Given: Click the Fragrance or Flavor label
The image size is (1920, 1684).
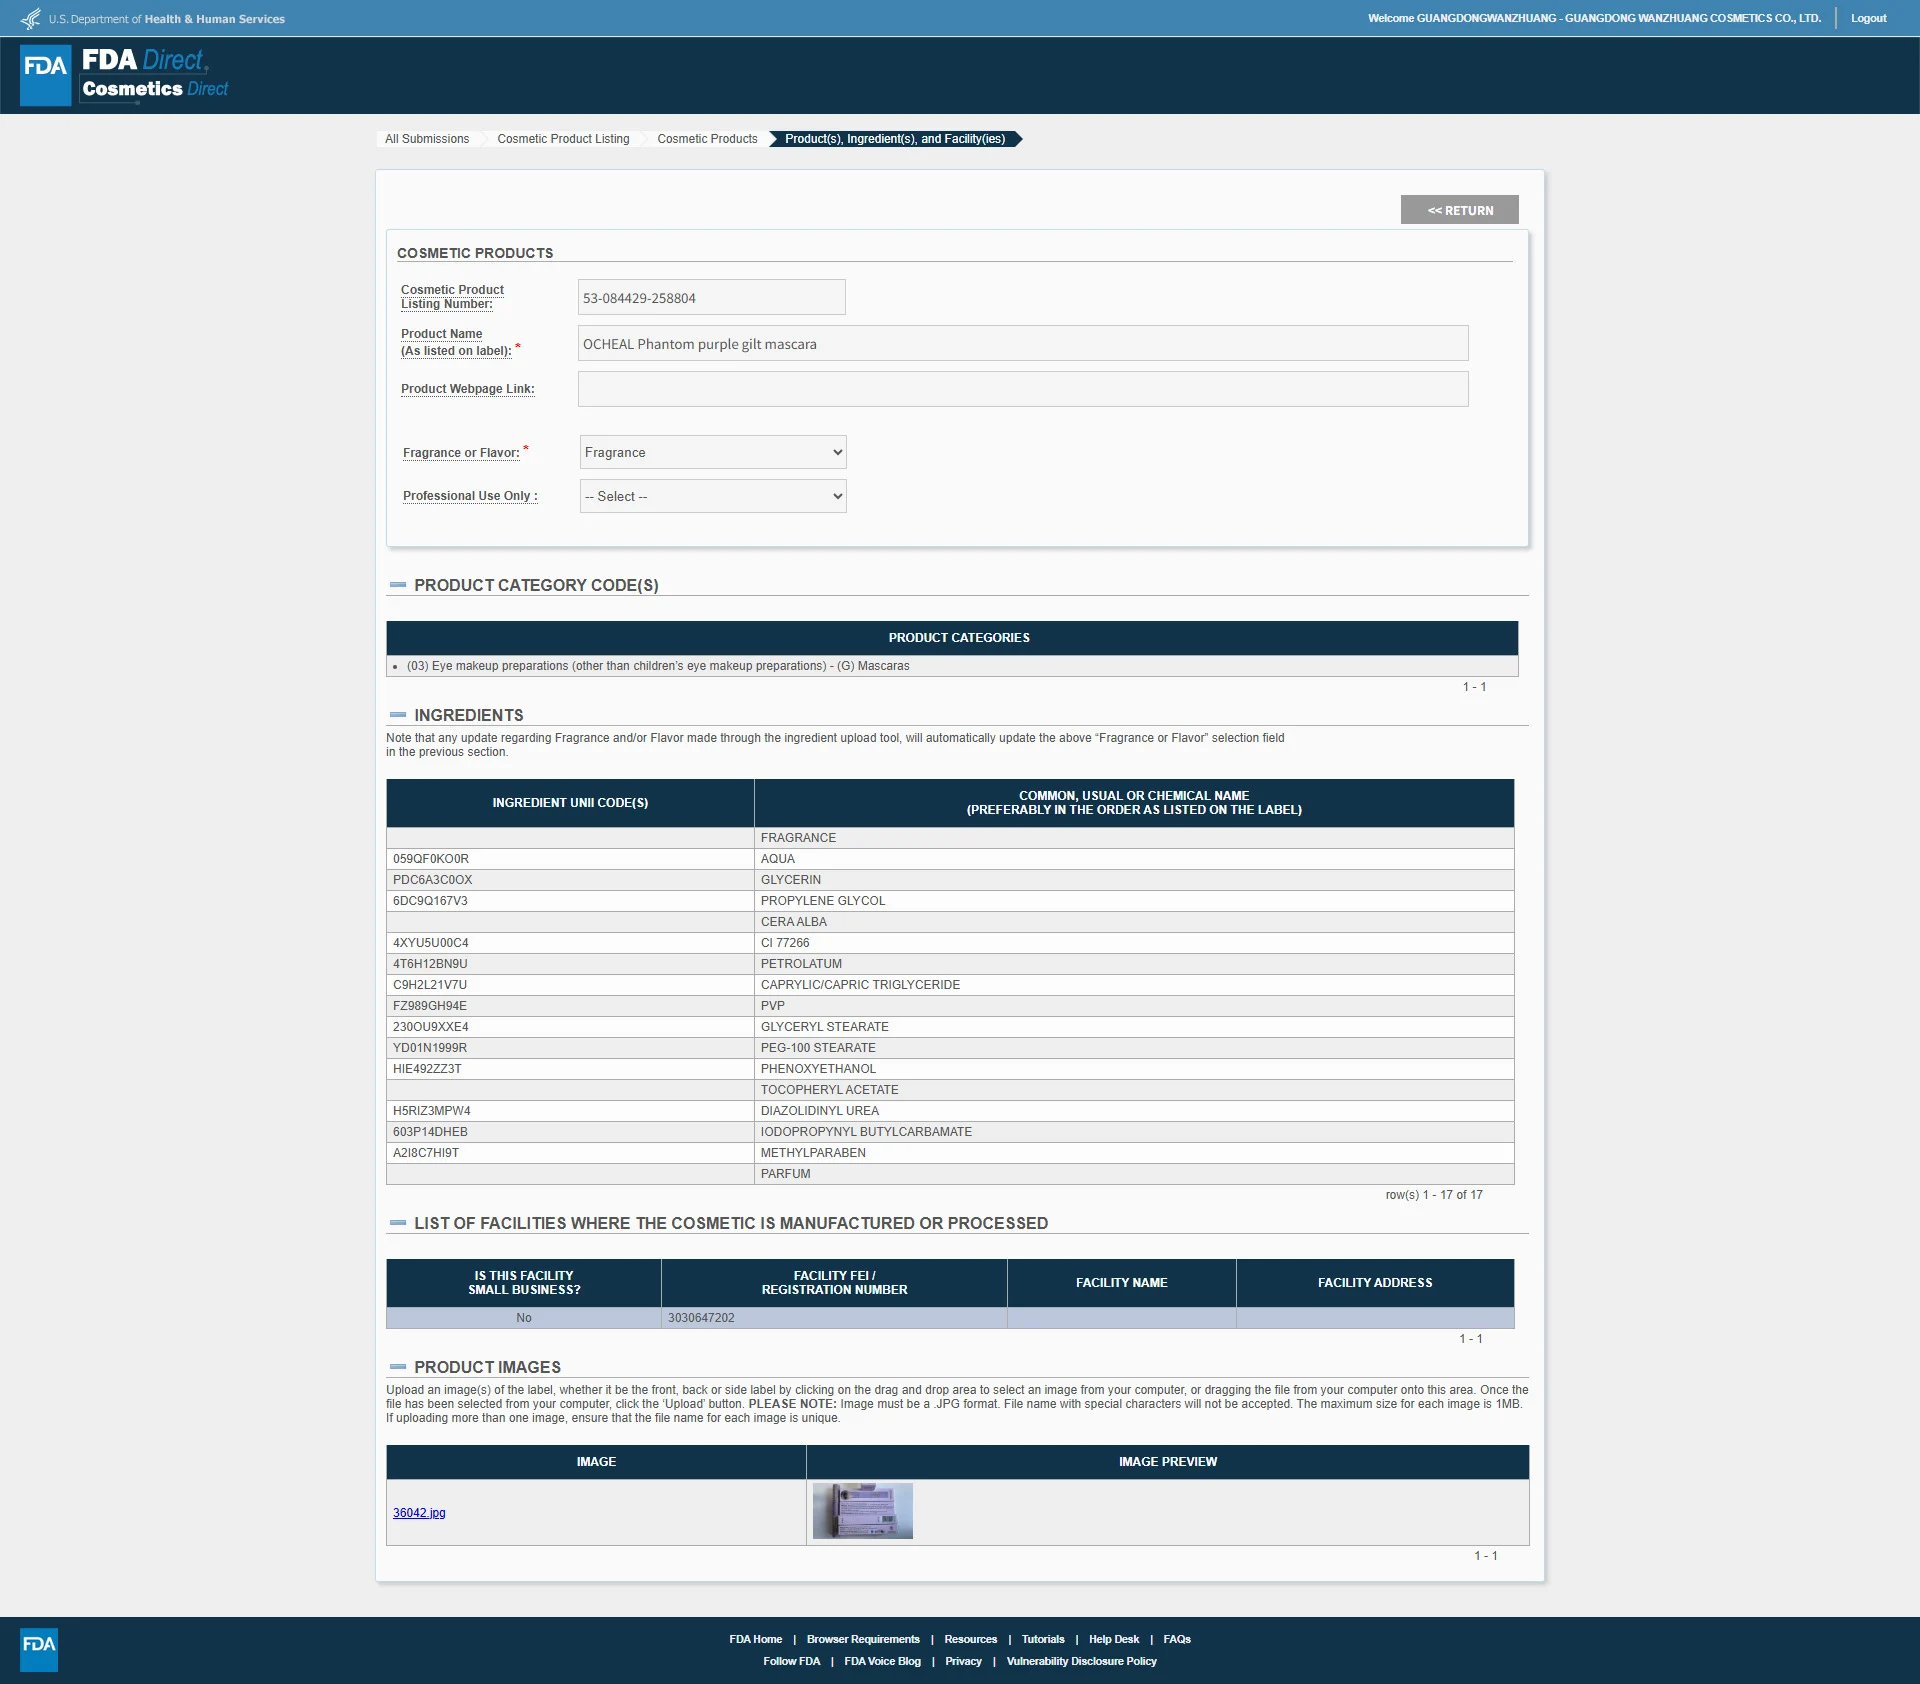Looking at the screenshot, I should click(461, 453).
